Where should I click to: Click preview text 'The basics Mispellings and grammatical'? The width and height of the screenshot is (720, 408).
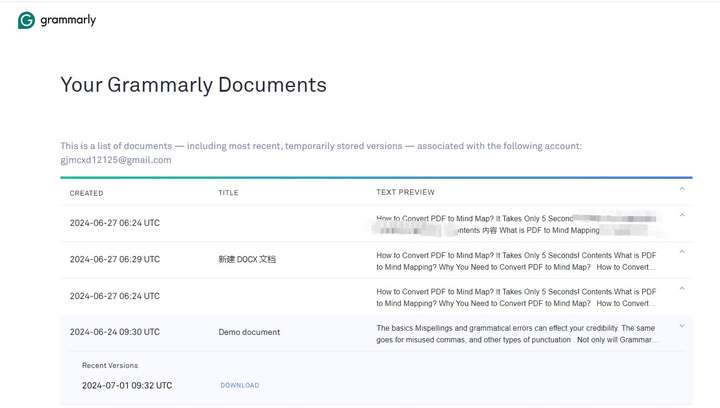pos(445,328)
